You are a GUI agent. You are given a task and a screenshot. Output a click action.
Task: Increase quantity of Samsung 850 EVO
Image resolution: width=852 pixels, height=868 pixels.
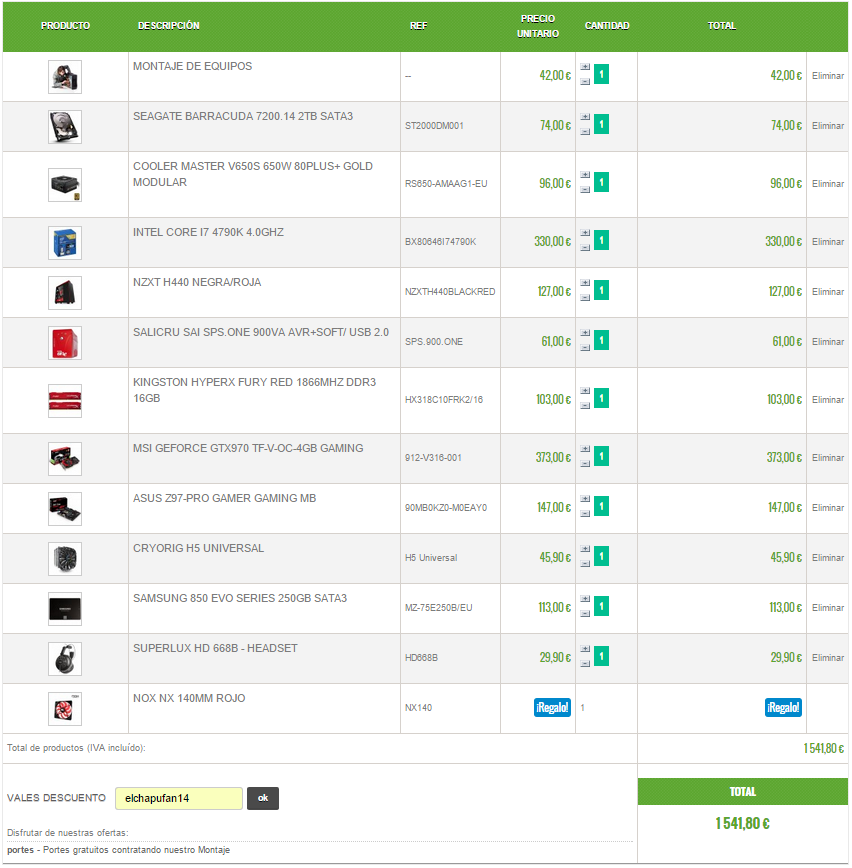[585, 599]
